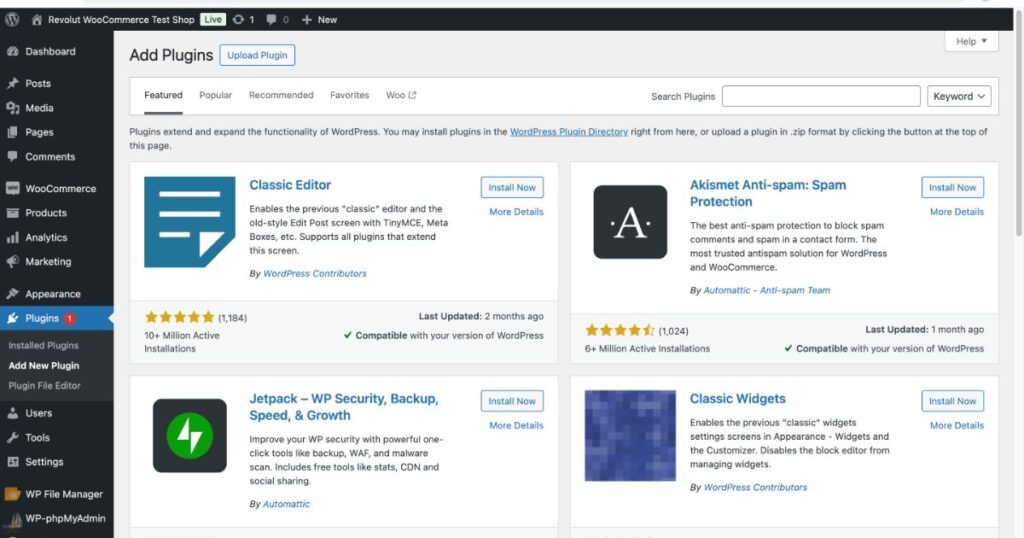The width and height of the screenshot is (1024, 538).
Task: Open Installed Plugins submenu item
Action: (44, 345)
